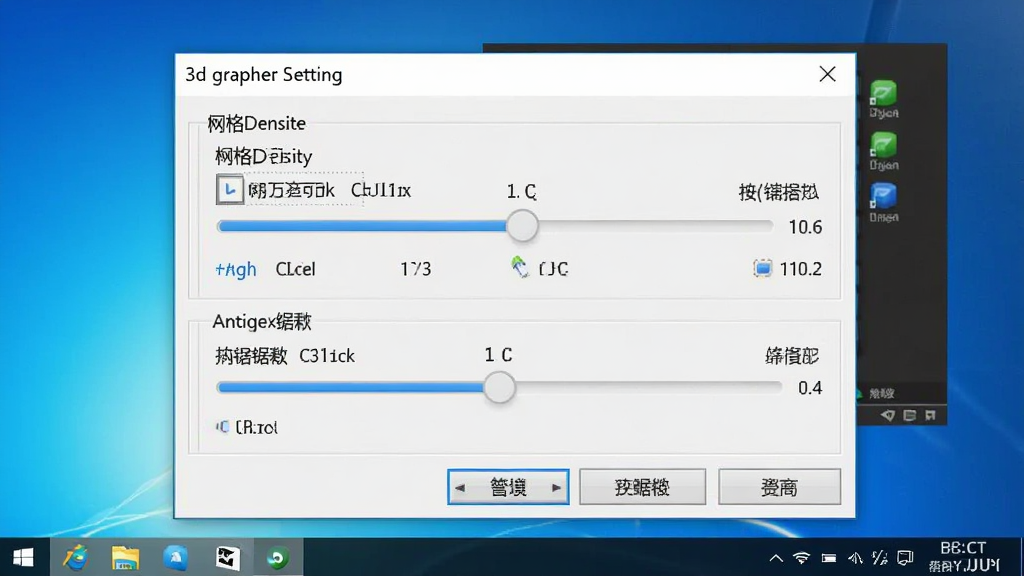The width and height of the screenshot is (1024, 576).
Task: Click the grid density slider handle
Action: (x=522, y=227)
